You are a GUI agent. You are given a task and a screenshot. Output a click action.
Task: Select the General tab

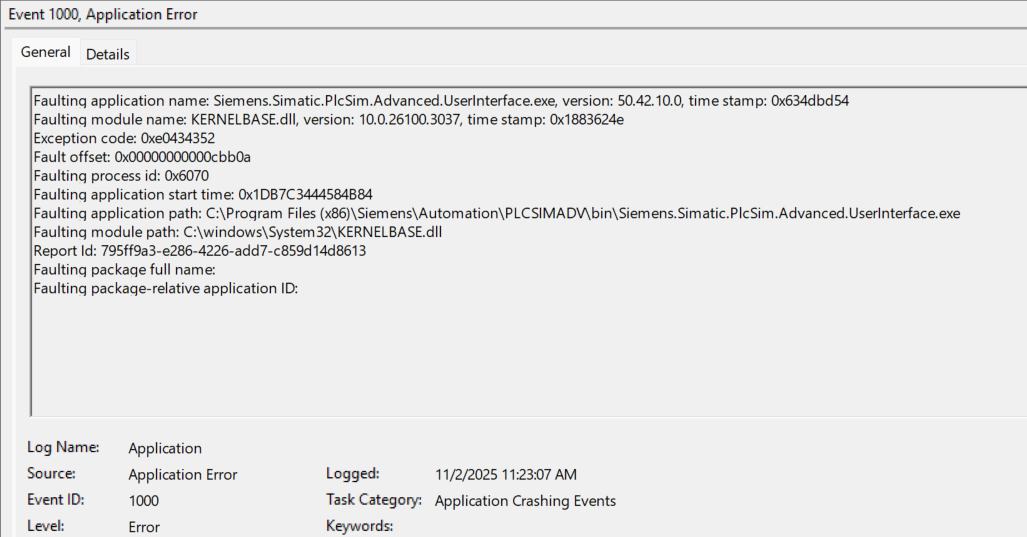[46, 52]
